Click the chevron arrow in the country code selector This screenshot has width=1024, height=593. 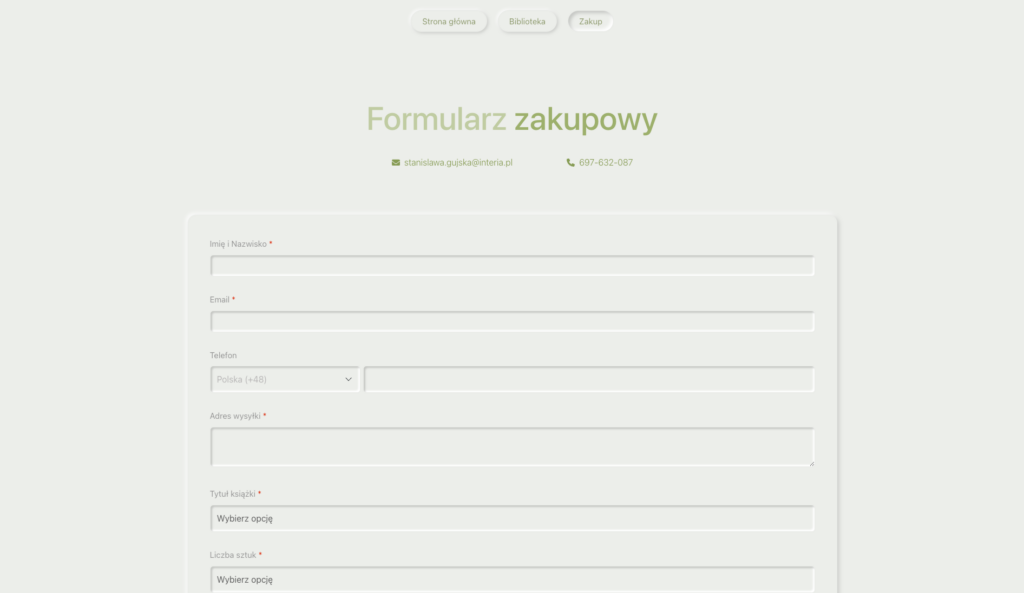349,379
